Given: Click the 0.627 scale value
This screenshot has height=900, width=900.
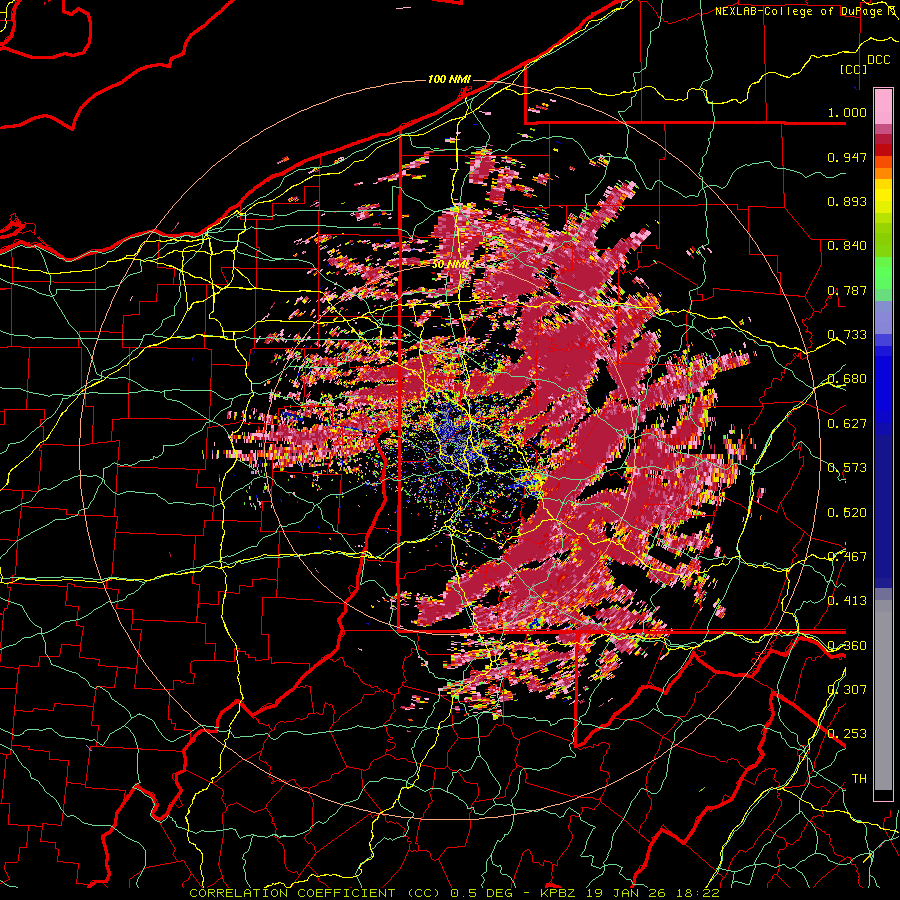Looking at the screenshot, I should 847,424.
